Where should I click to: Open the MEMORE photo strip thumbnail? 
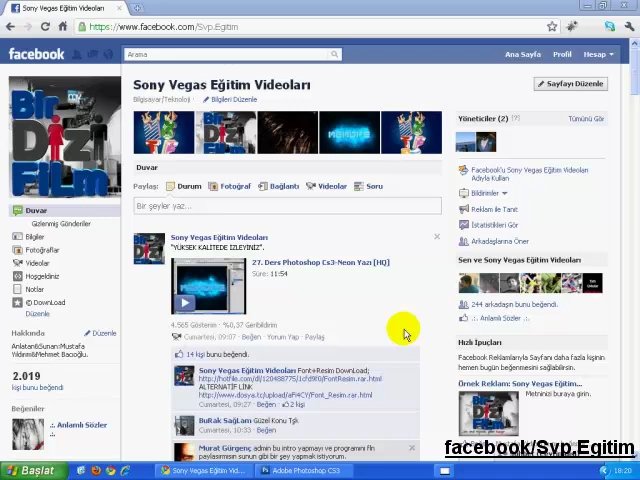[349, 133]
